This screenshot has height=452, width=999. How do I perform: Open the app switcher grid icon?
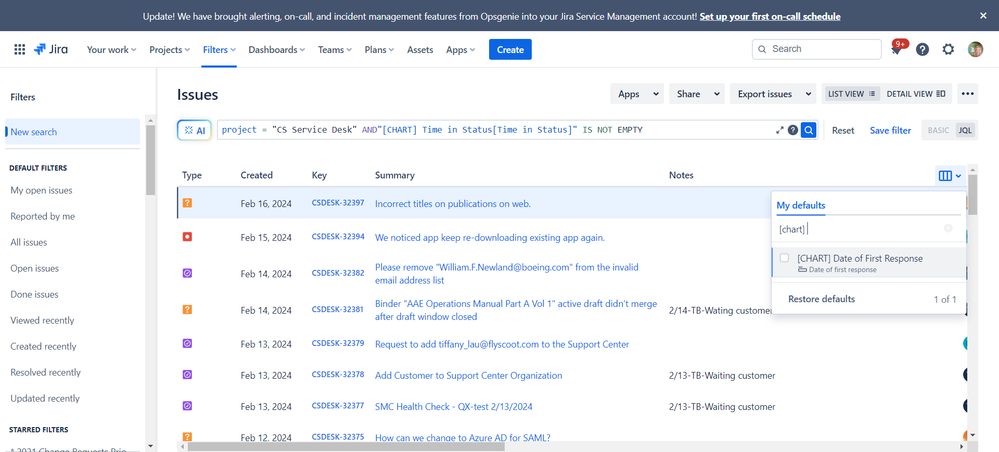[19, 49]
